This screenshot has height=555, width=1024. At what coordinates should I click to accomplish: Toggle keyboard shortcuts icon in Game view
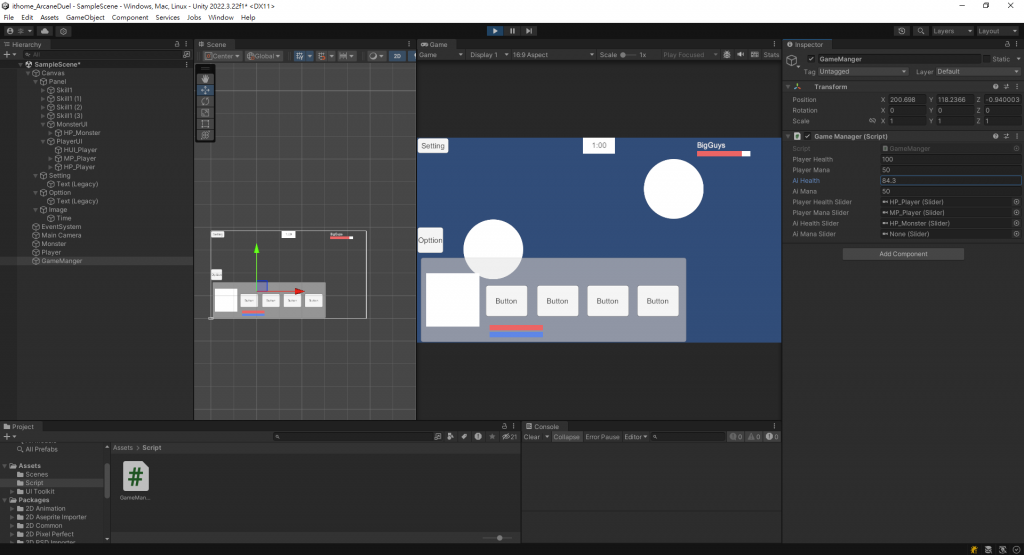point(755,55)
